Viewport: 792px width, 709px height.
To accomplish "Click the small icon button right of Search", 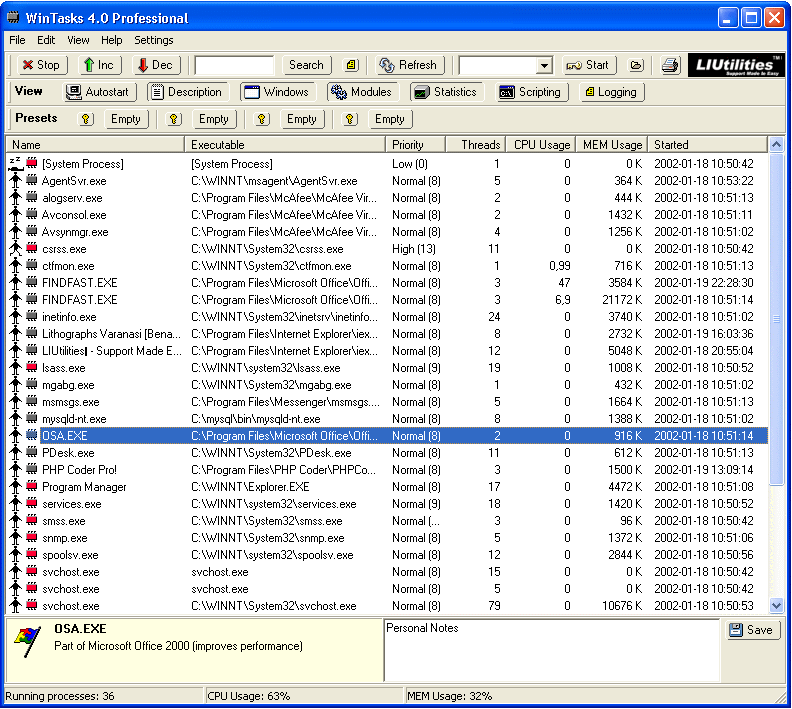I will tap(351, 65).
